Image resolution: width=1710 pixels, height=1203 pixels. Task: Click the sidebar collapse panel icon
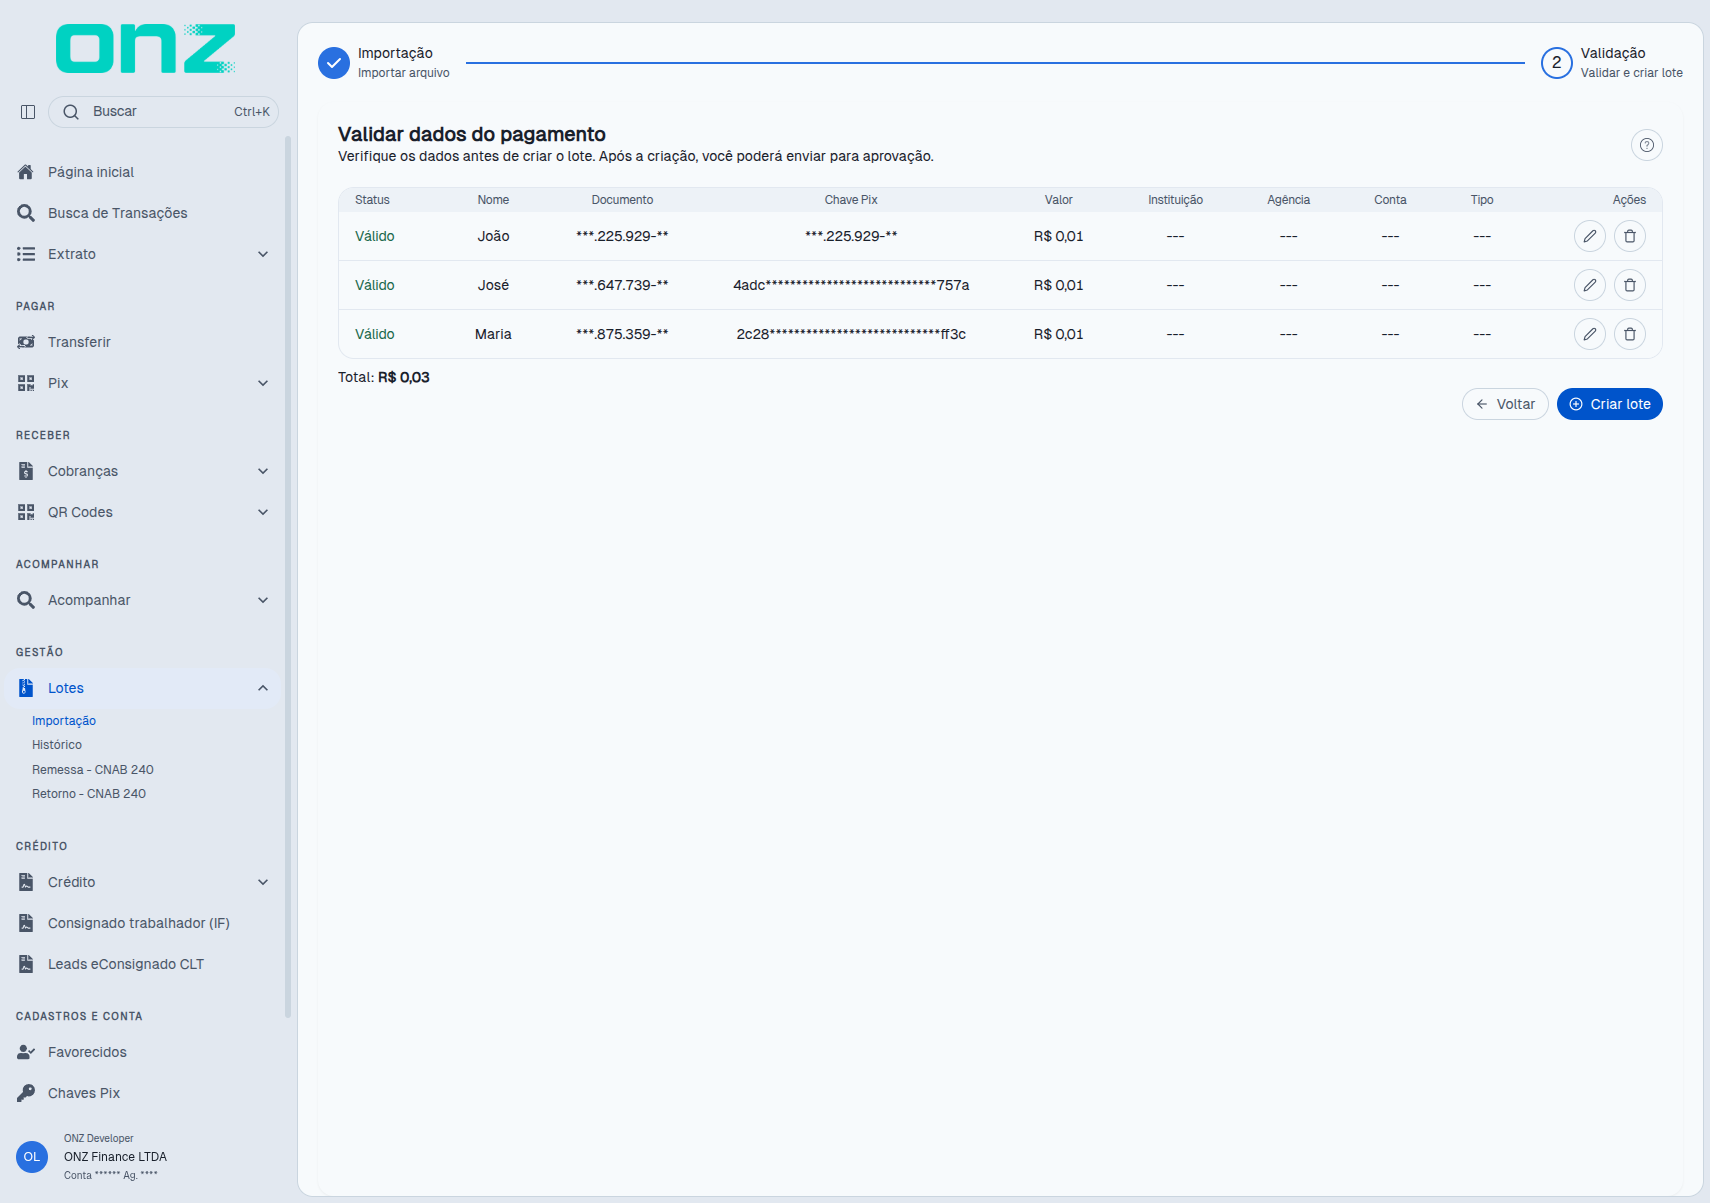pyautogui.click(x=28, y=112)
